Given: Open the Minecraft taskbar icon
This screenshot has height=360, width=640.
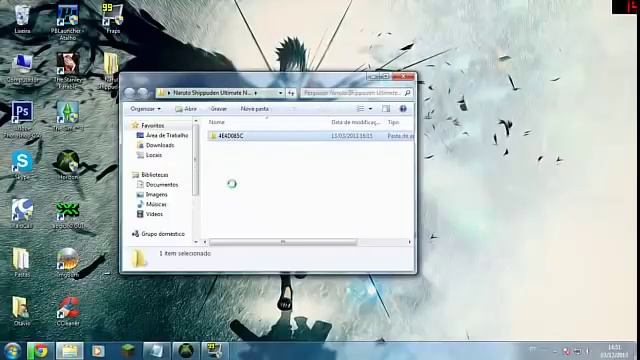Looking at the screenshot, I should [x=128, y=351].
